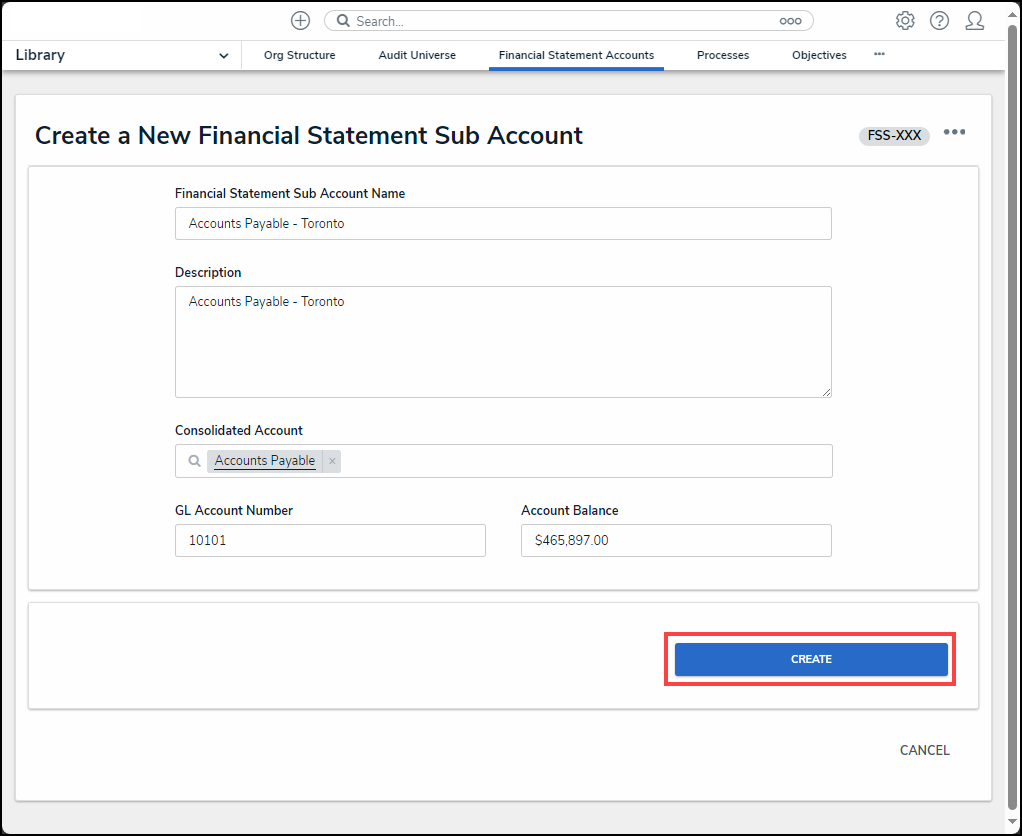Image resolution: width=1022 pixels, height=836 pixels.
Task: Show more navigation tabs via ellipsis
Action: tap(879, 55)
